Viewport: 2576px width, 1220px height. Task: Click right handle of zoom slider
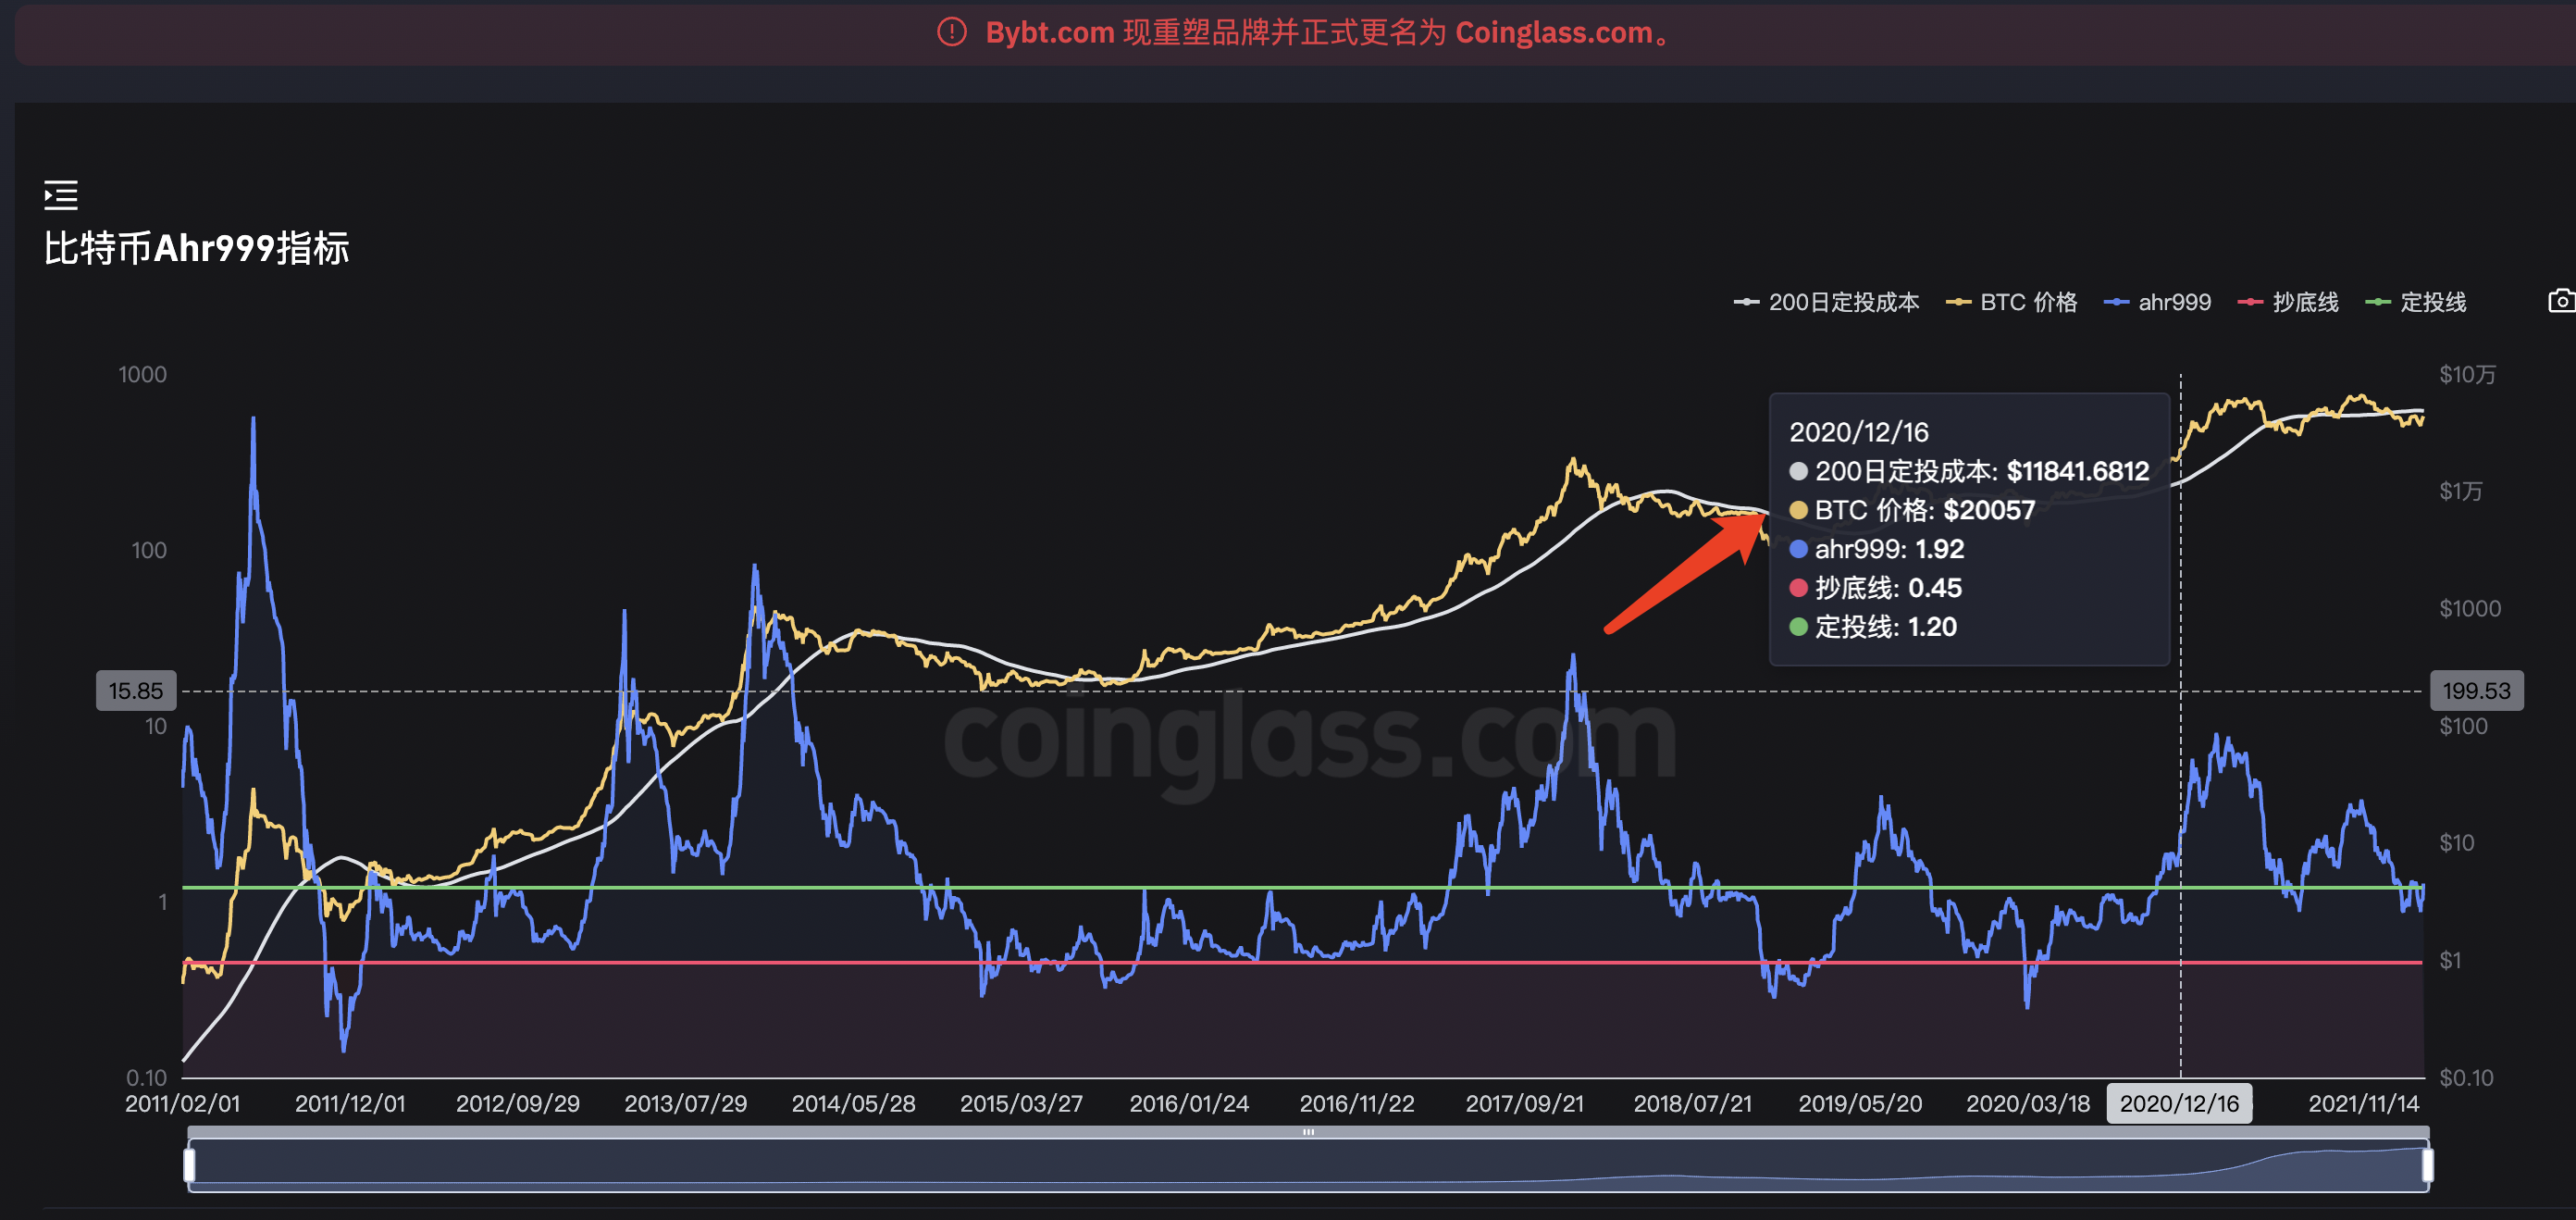2427,1165
